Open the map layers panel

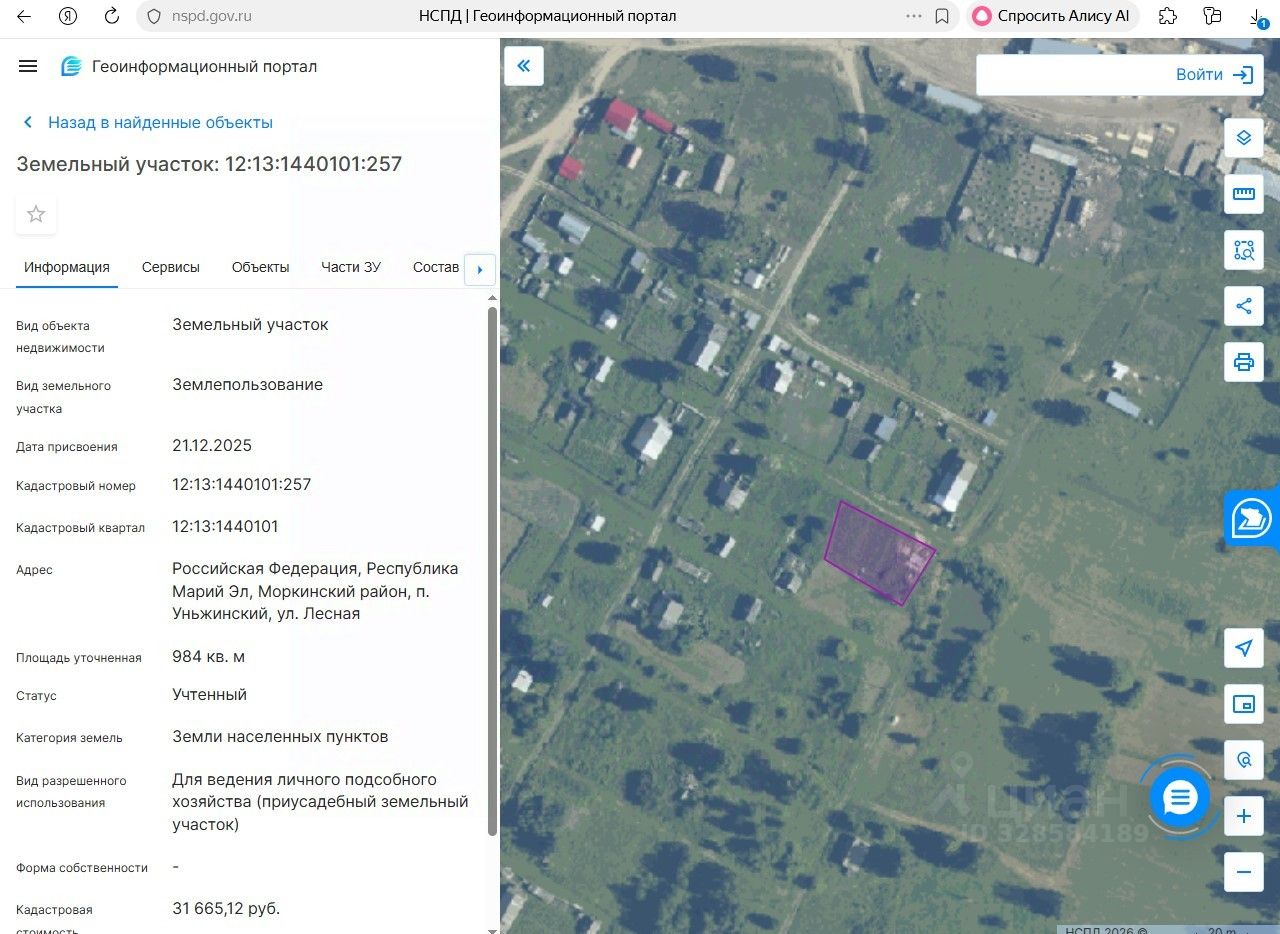[x=1244, y=138]
